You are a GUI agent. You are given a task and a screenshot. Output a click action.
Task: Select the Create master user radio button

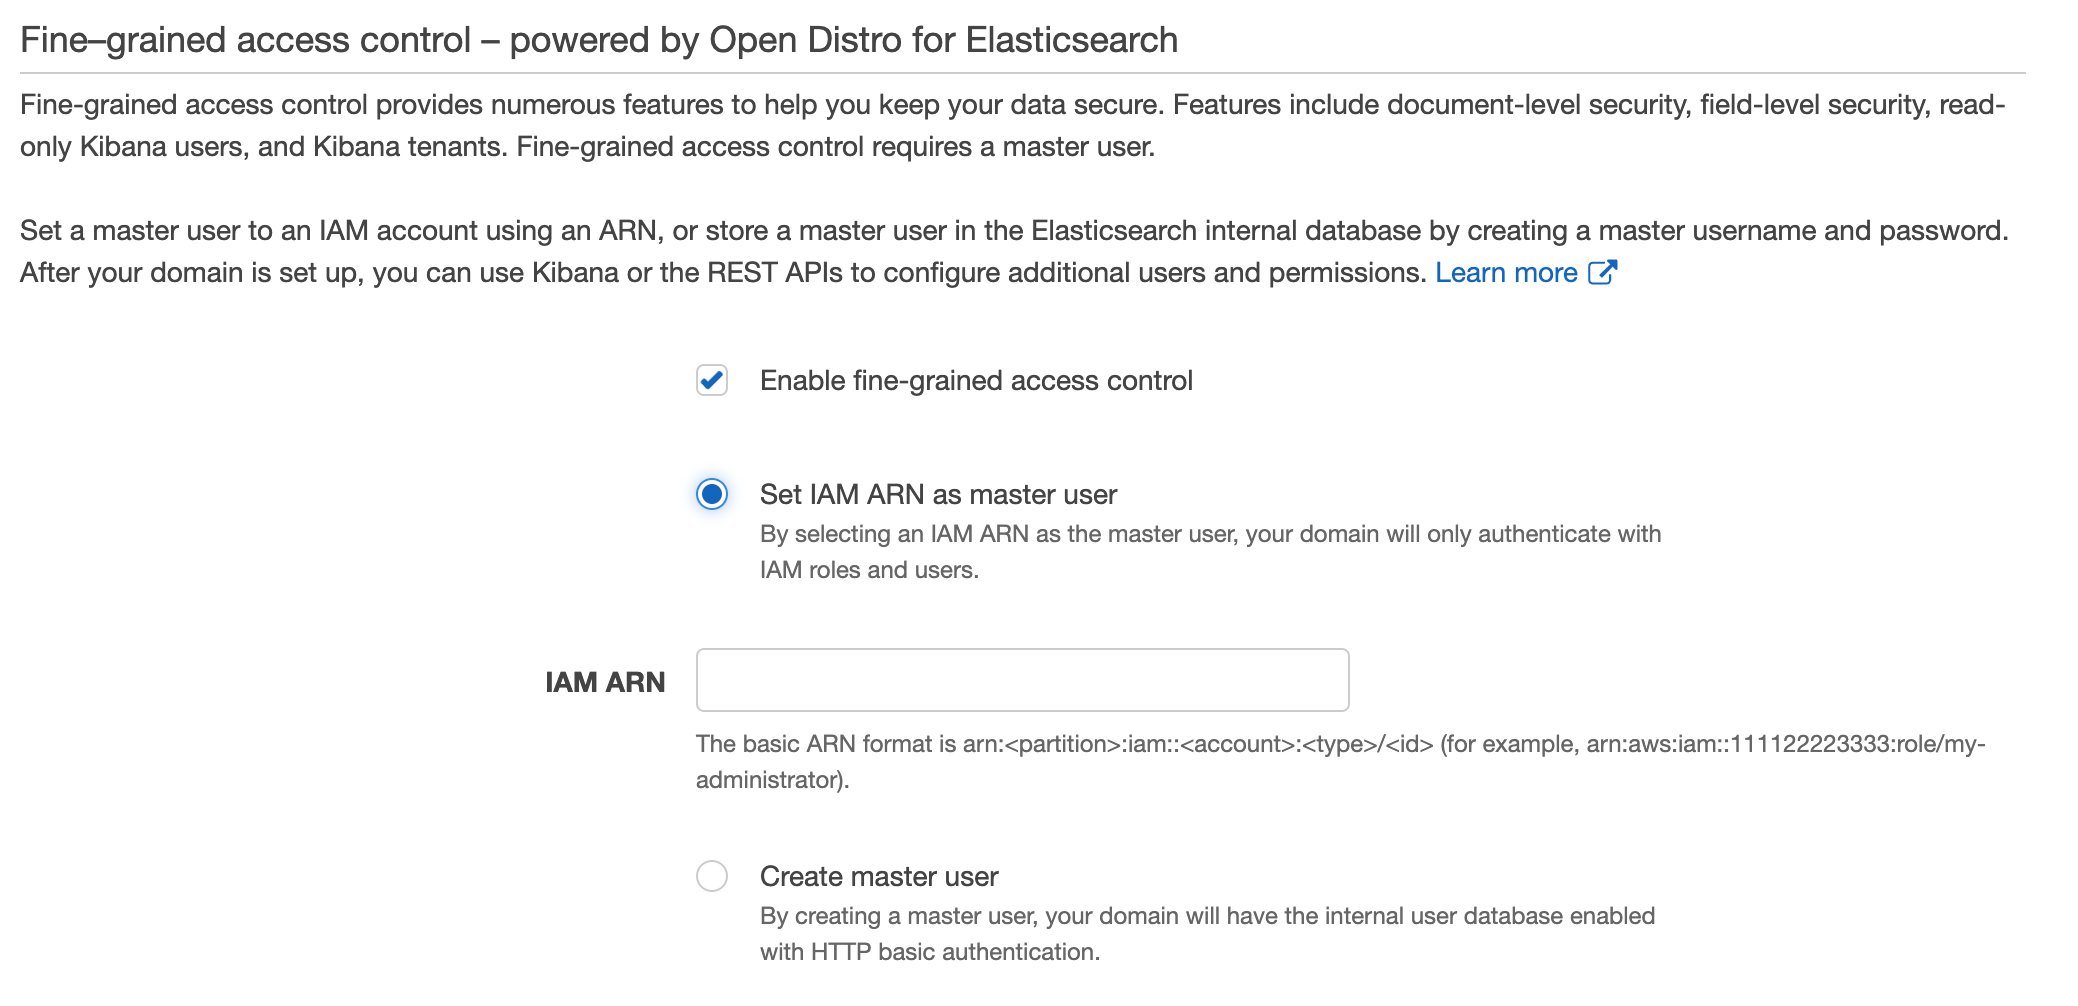pos(712,876)
